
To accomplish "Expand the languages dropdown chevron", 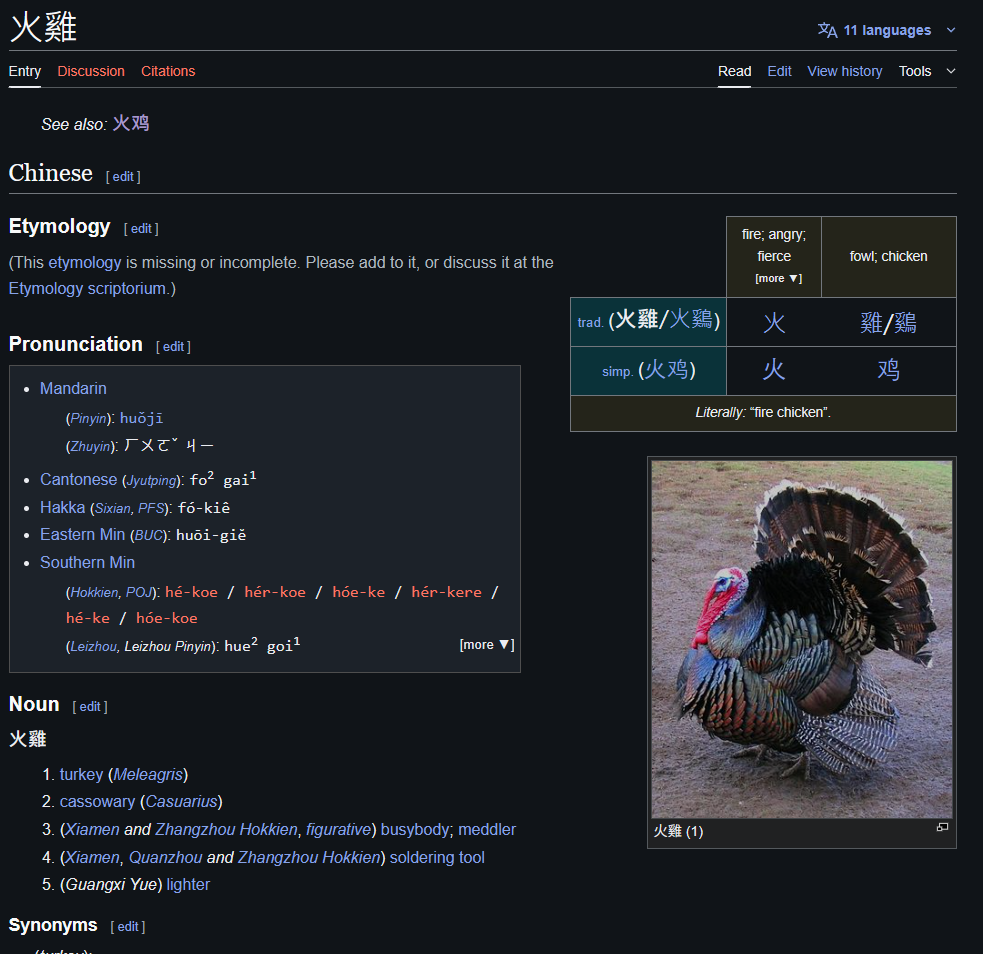I will [x=951, y=30].
